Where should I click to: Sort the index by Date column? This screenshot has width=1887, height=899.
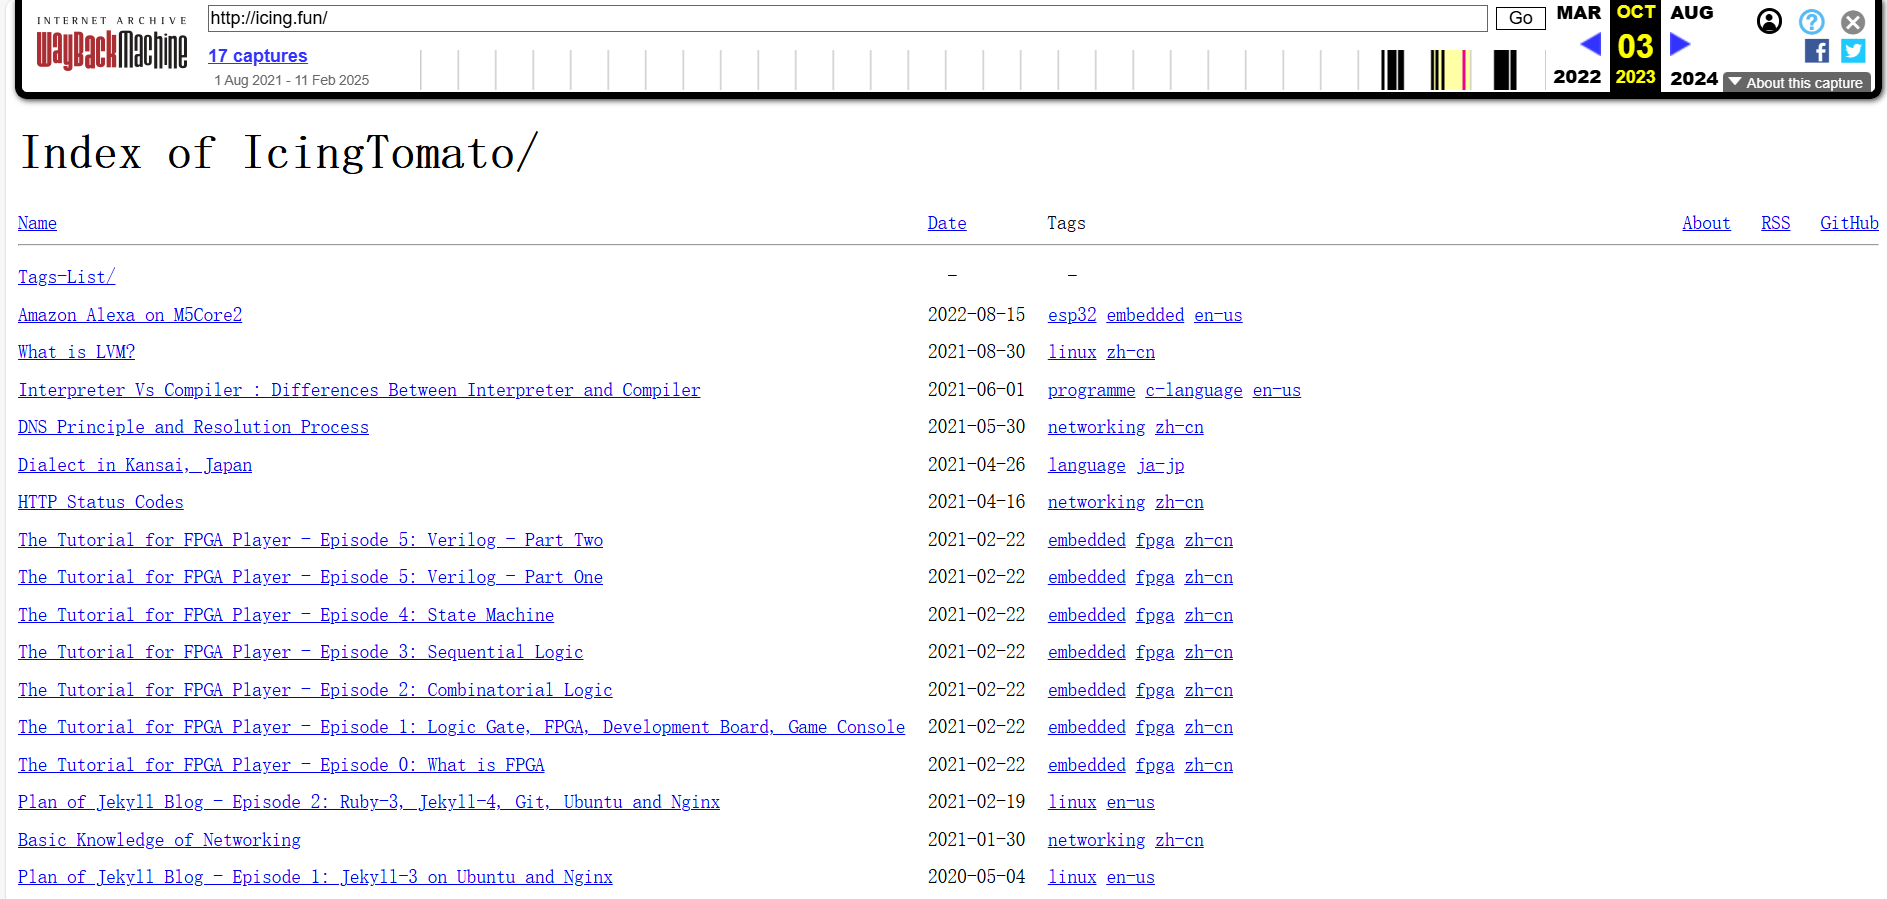[x=946, y=223]
